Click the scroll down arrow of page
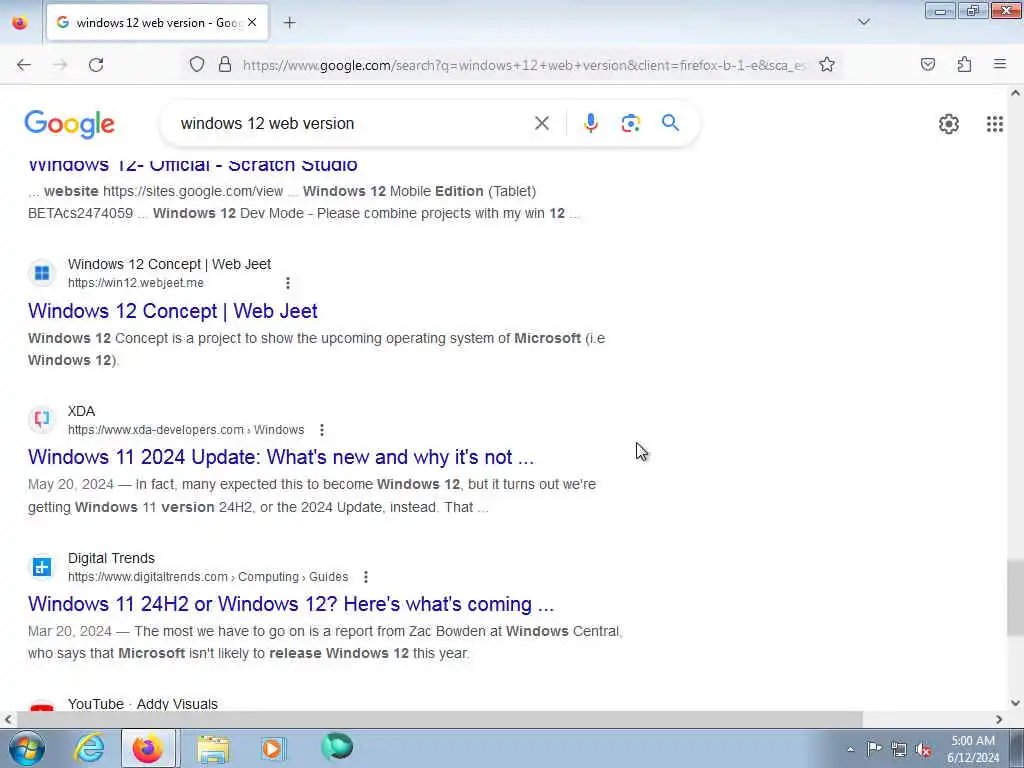Image resolution: width=1024 pixels, height=768 pixels. 1015,703
